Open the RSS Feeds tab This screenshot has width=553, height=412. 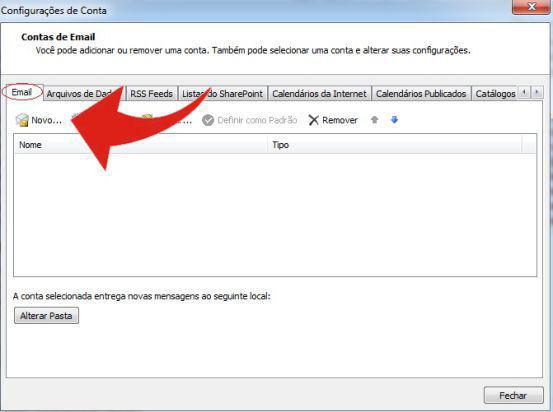(151, 94)
